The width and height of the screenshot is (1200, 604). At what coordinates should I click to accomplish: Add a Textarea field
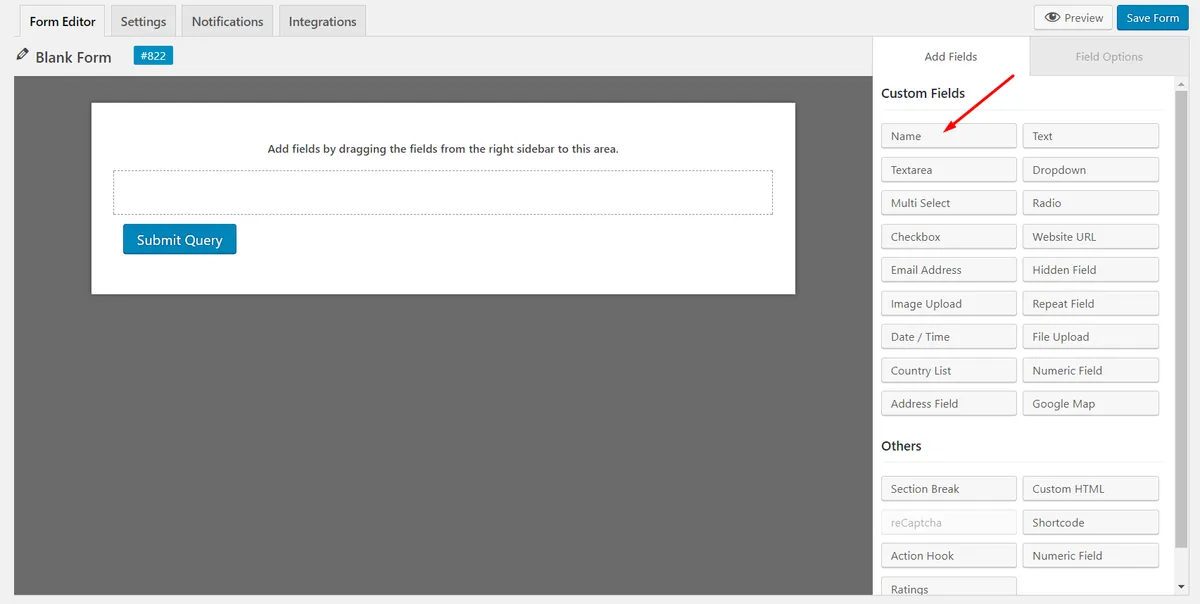click(x=949, y=170)
